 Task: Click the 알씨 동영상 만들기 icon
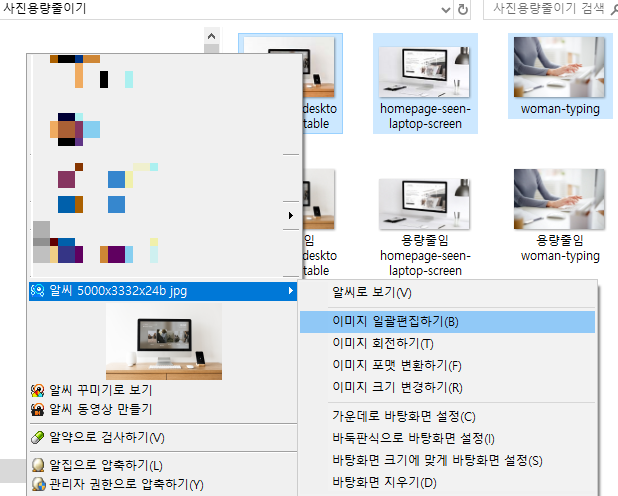click(37, 410)
